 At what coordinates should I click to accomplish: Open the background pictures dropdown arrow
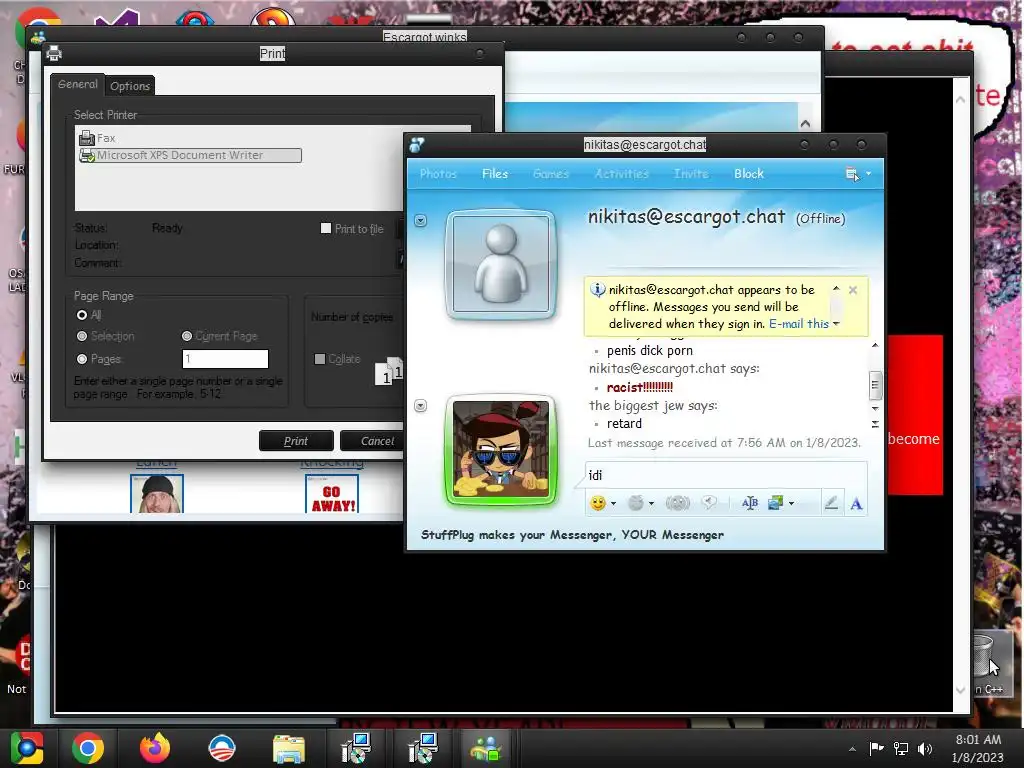[792, 504]
